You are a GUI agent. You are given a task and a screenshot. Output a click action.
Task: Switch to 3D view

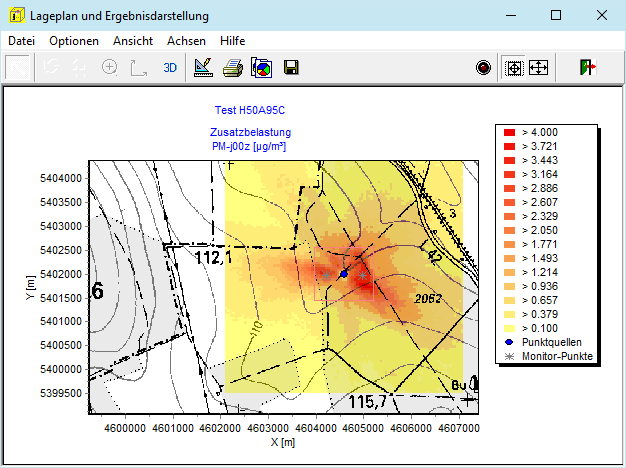click(x=170, y=67)
